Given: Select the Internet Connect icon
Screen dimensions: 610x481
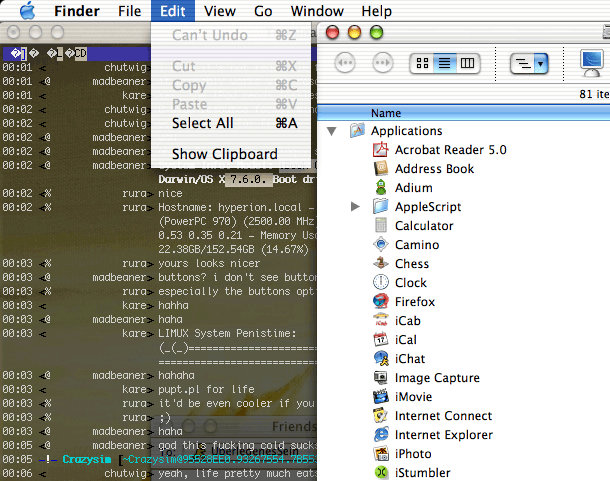Looking at the screenshot, I should click(381, 415).
